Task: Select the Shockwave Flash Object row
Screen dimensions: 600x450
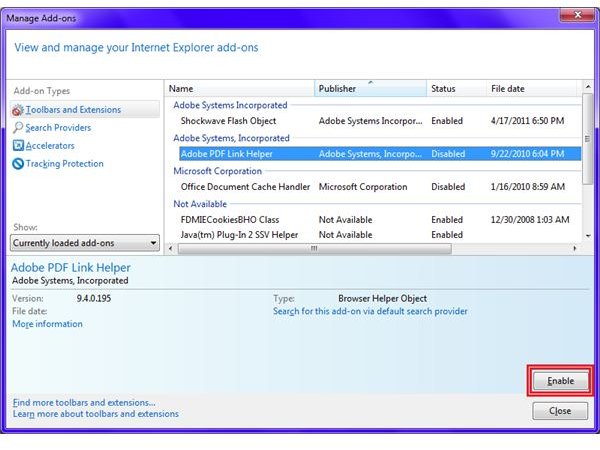Action: click(380, 121)
